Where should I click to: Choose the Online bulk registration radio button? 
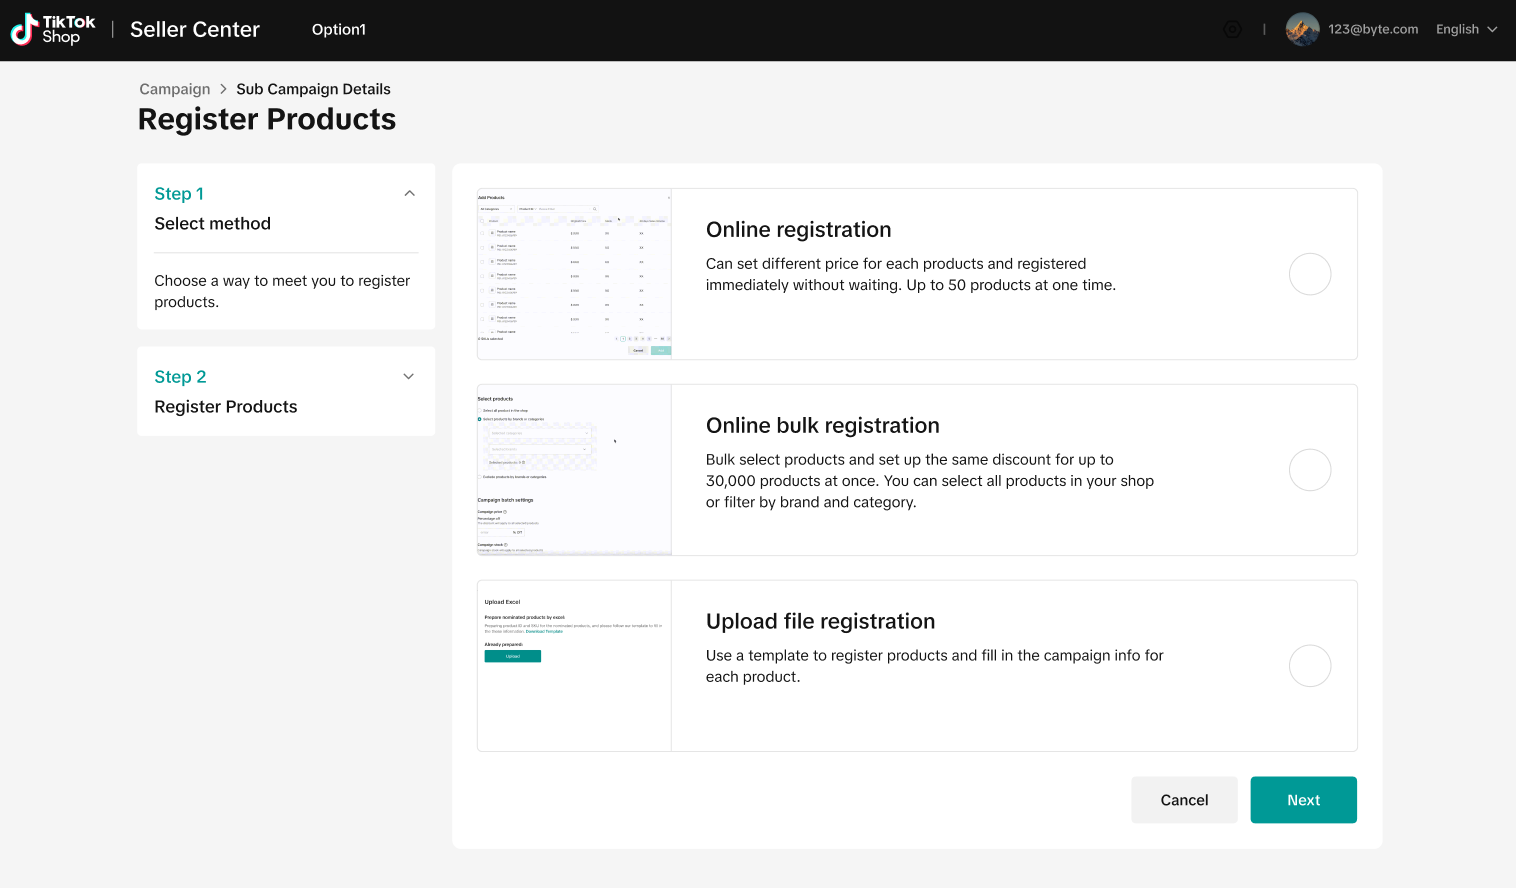point(1309,470)
